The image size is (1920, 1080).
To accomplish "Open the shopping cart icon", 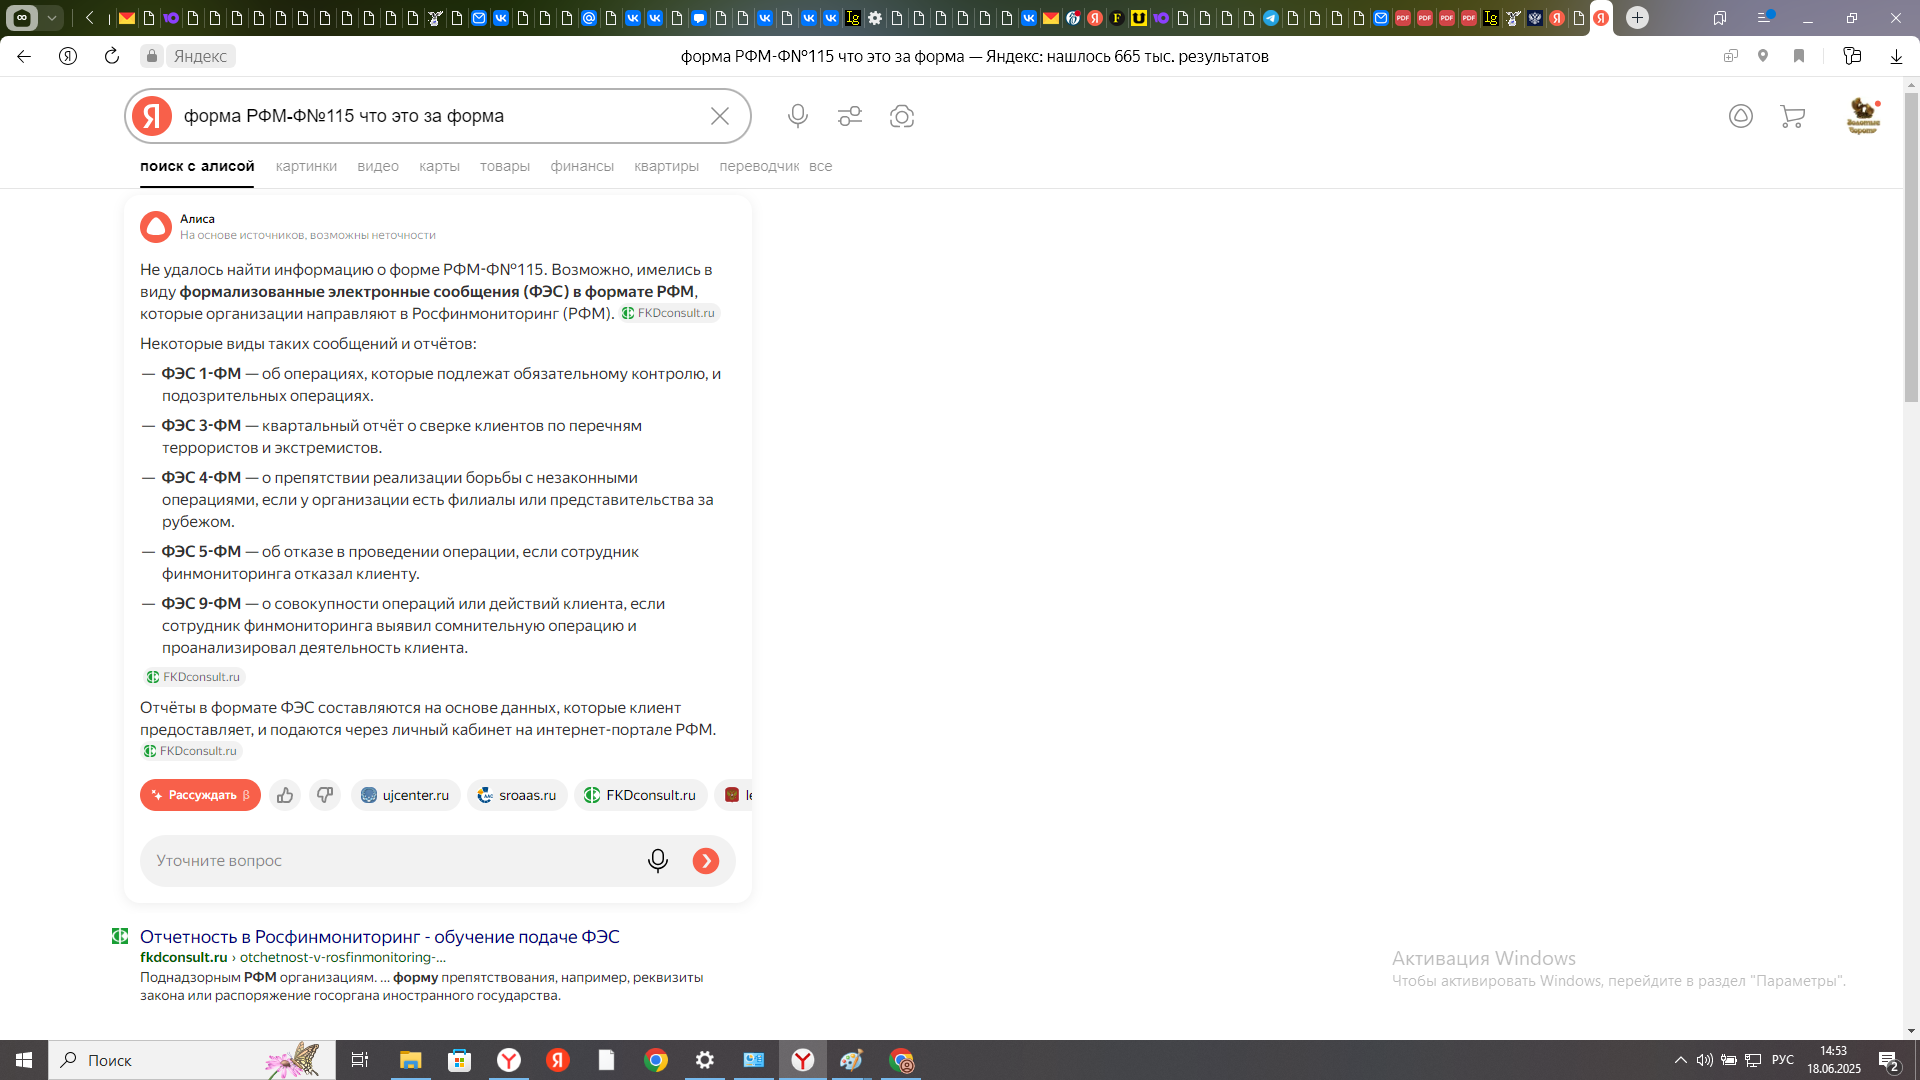I will tap(1793, 117).
